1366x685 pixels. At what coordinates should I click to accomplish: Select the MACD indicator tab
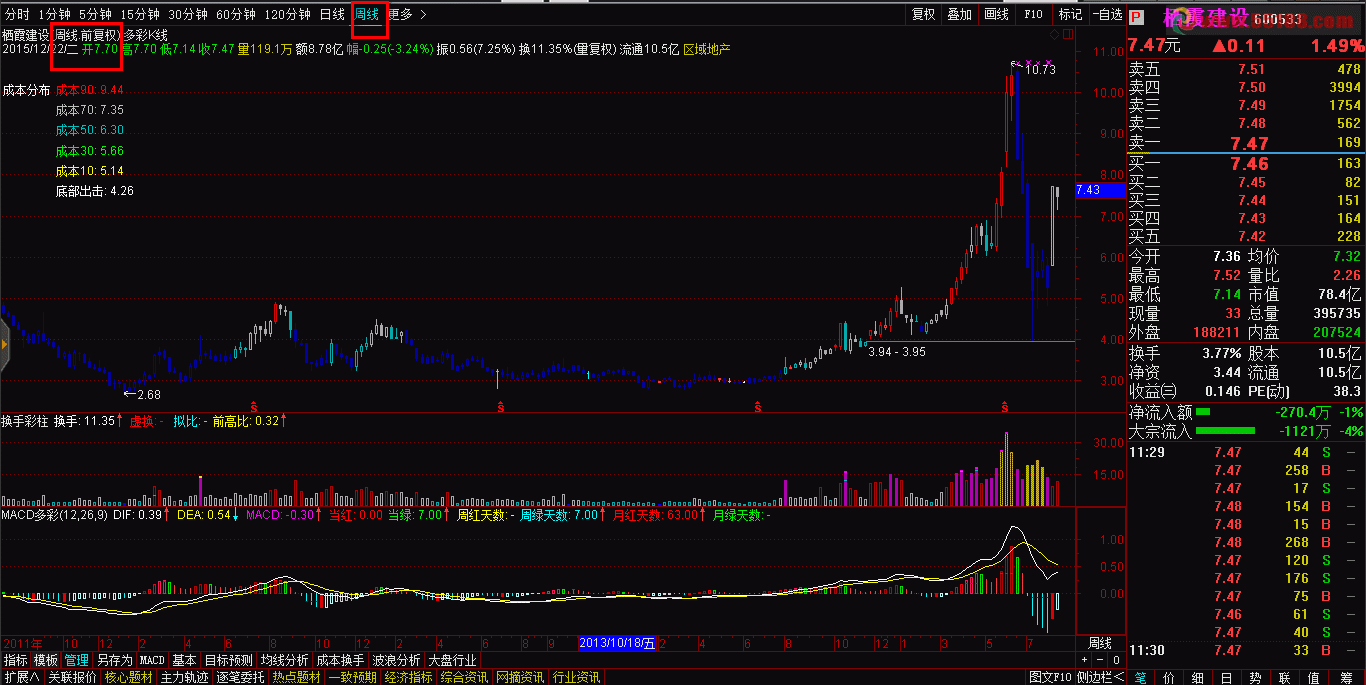tap(152, 660)
